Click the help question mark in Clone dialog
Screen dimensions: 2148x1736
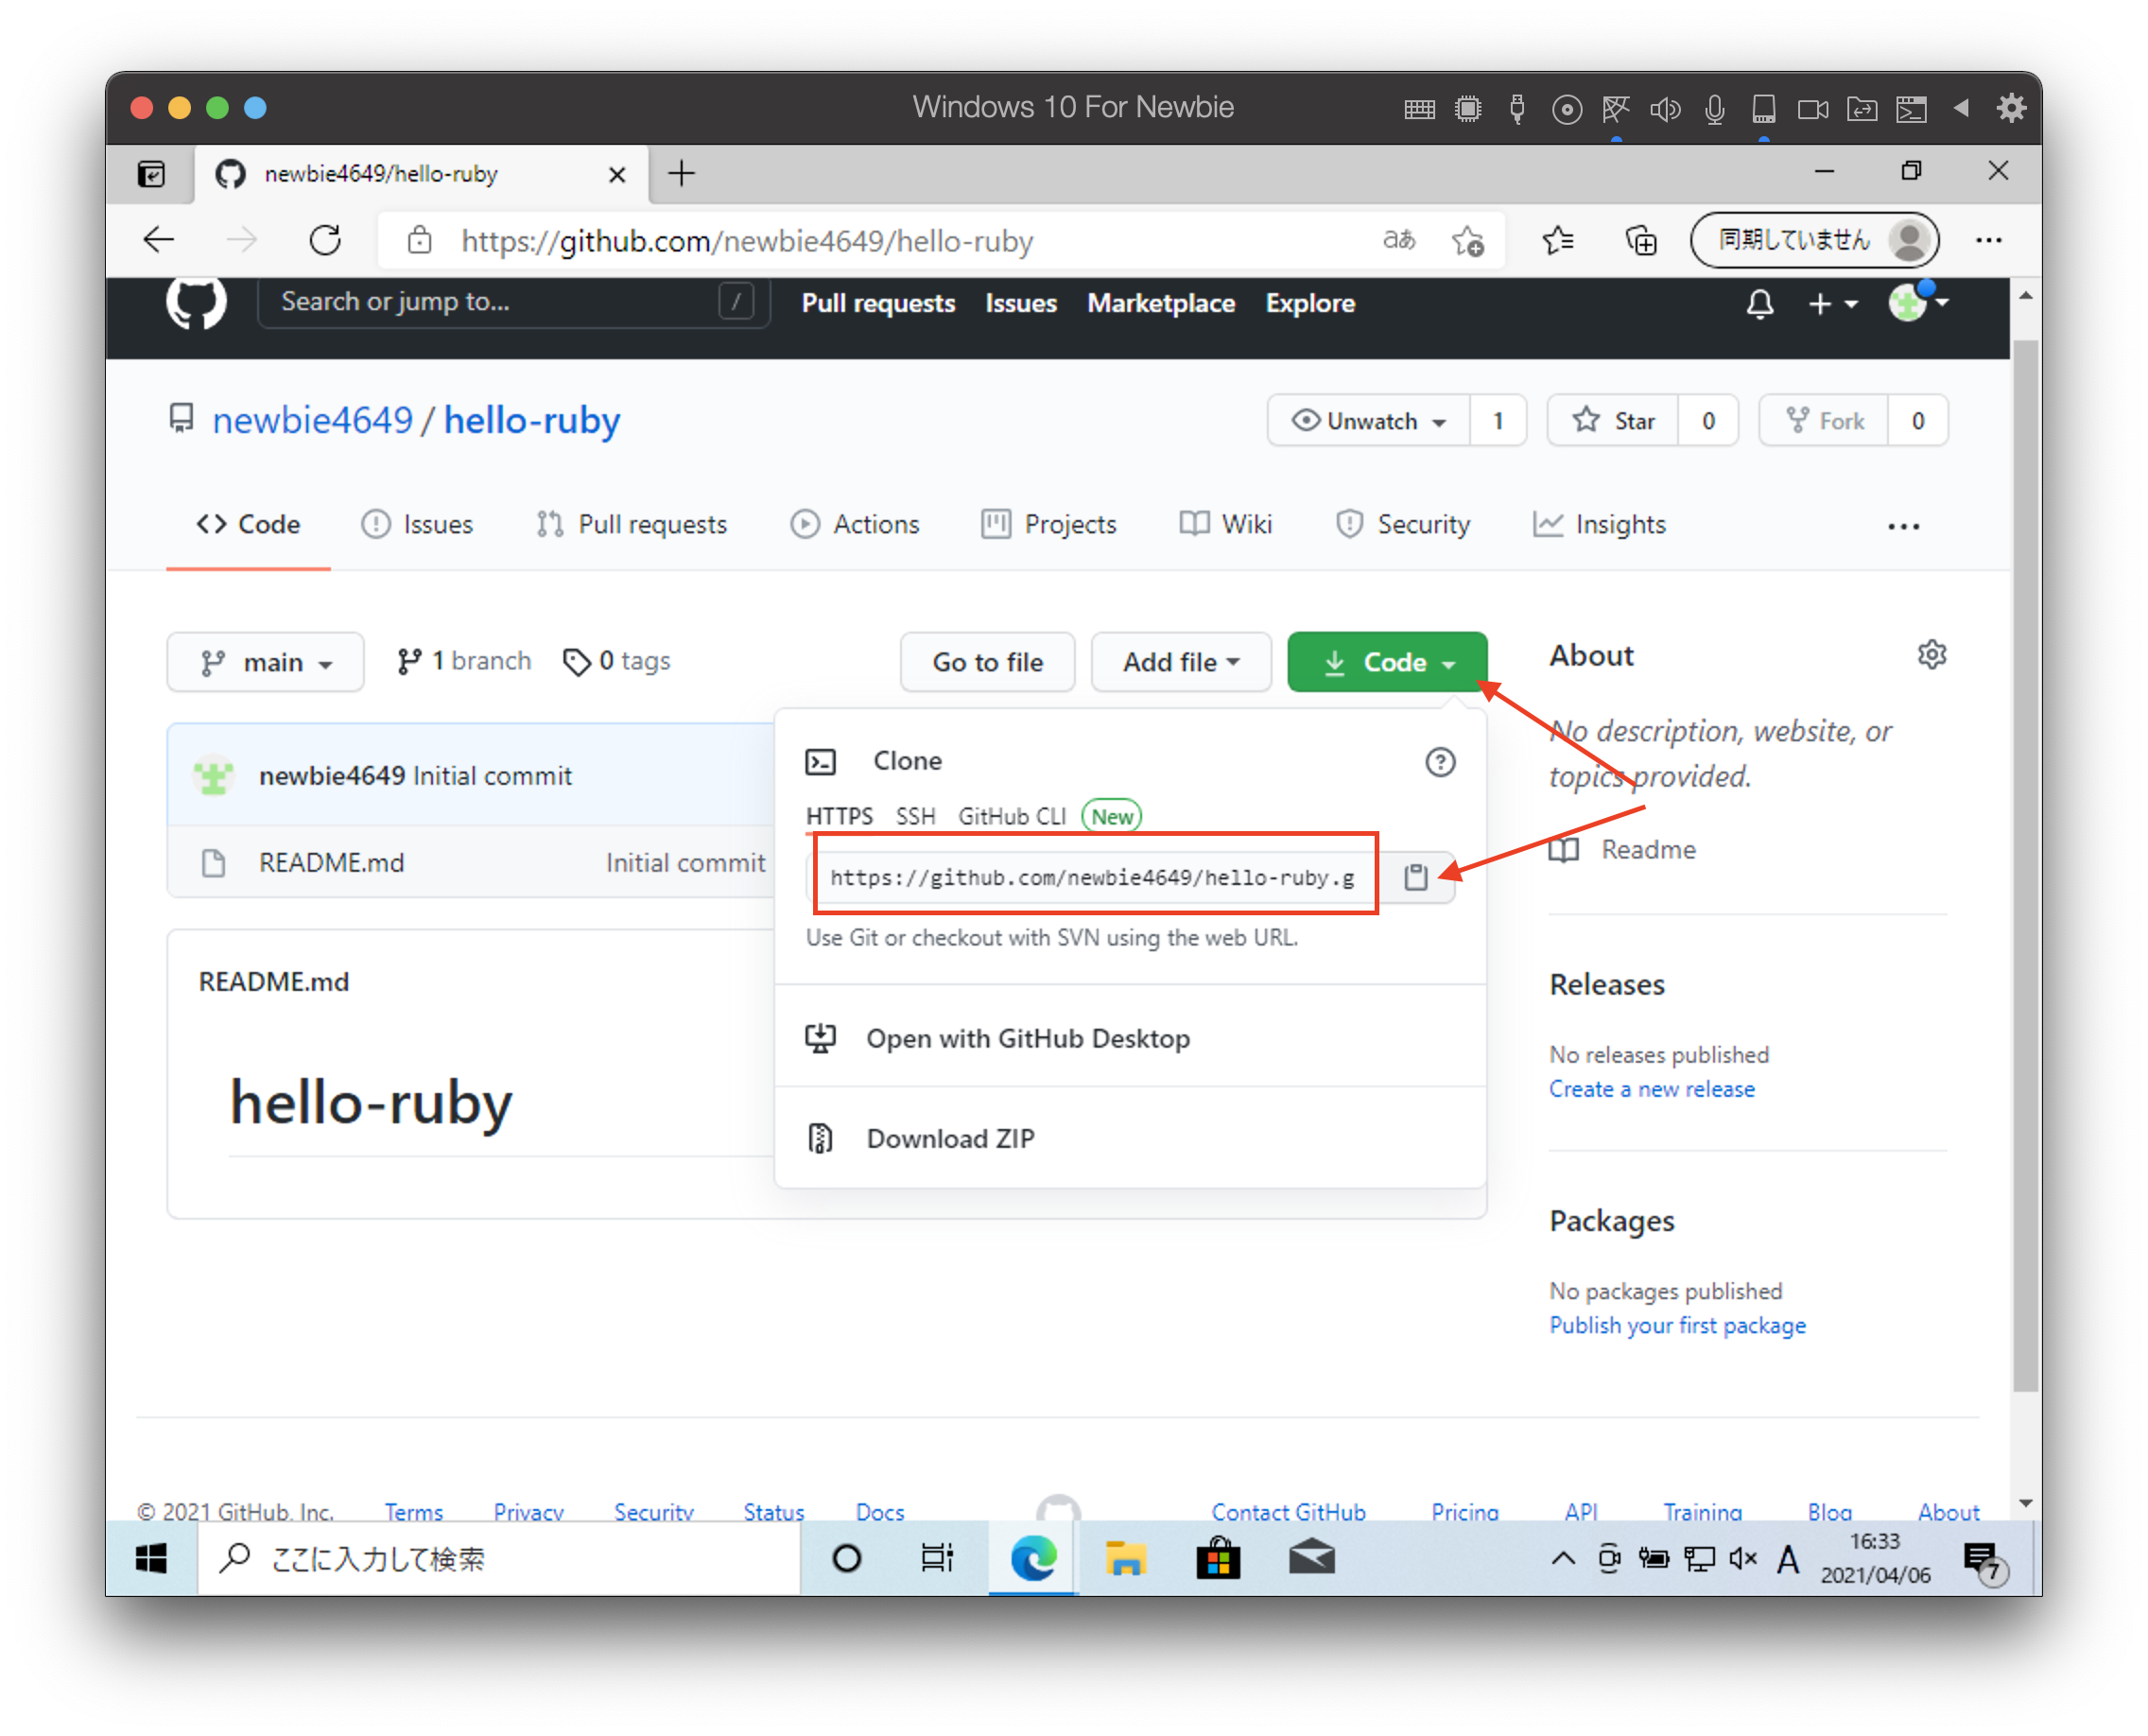pos(1440,762)
